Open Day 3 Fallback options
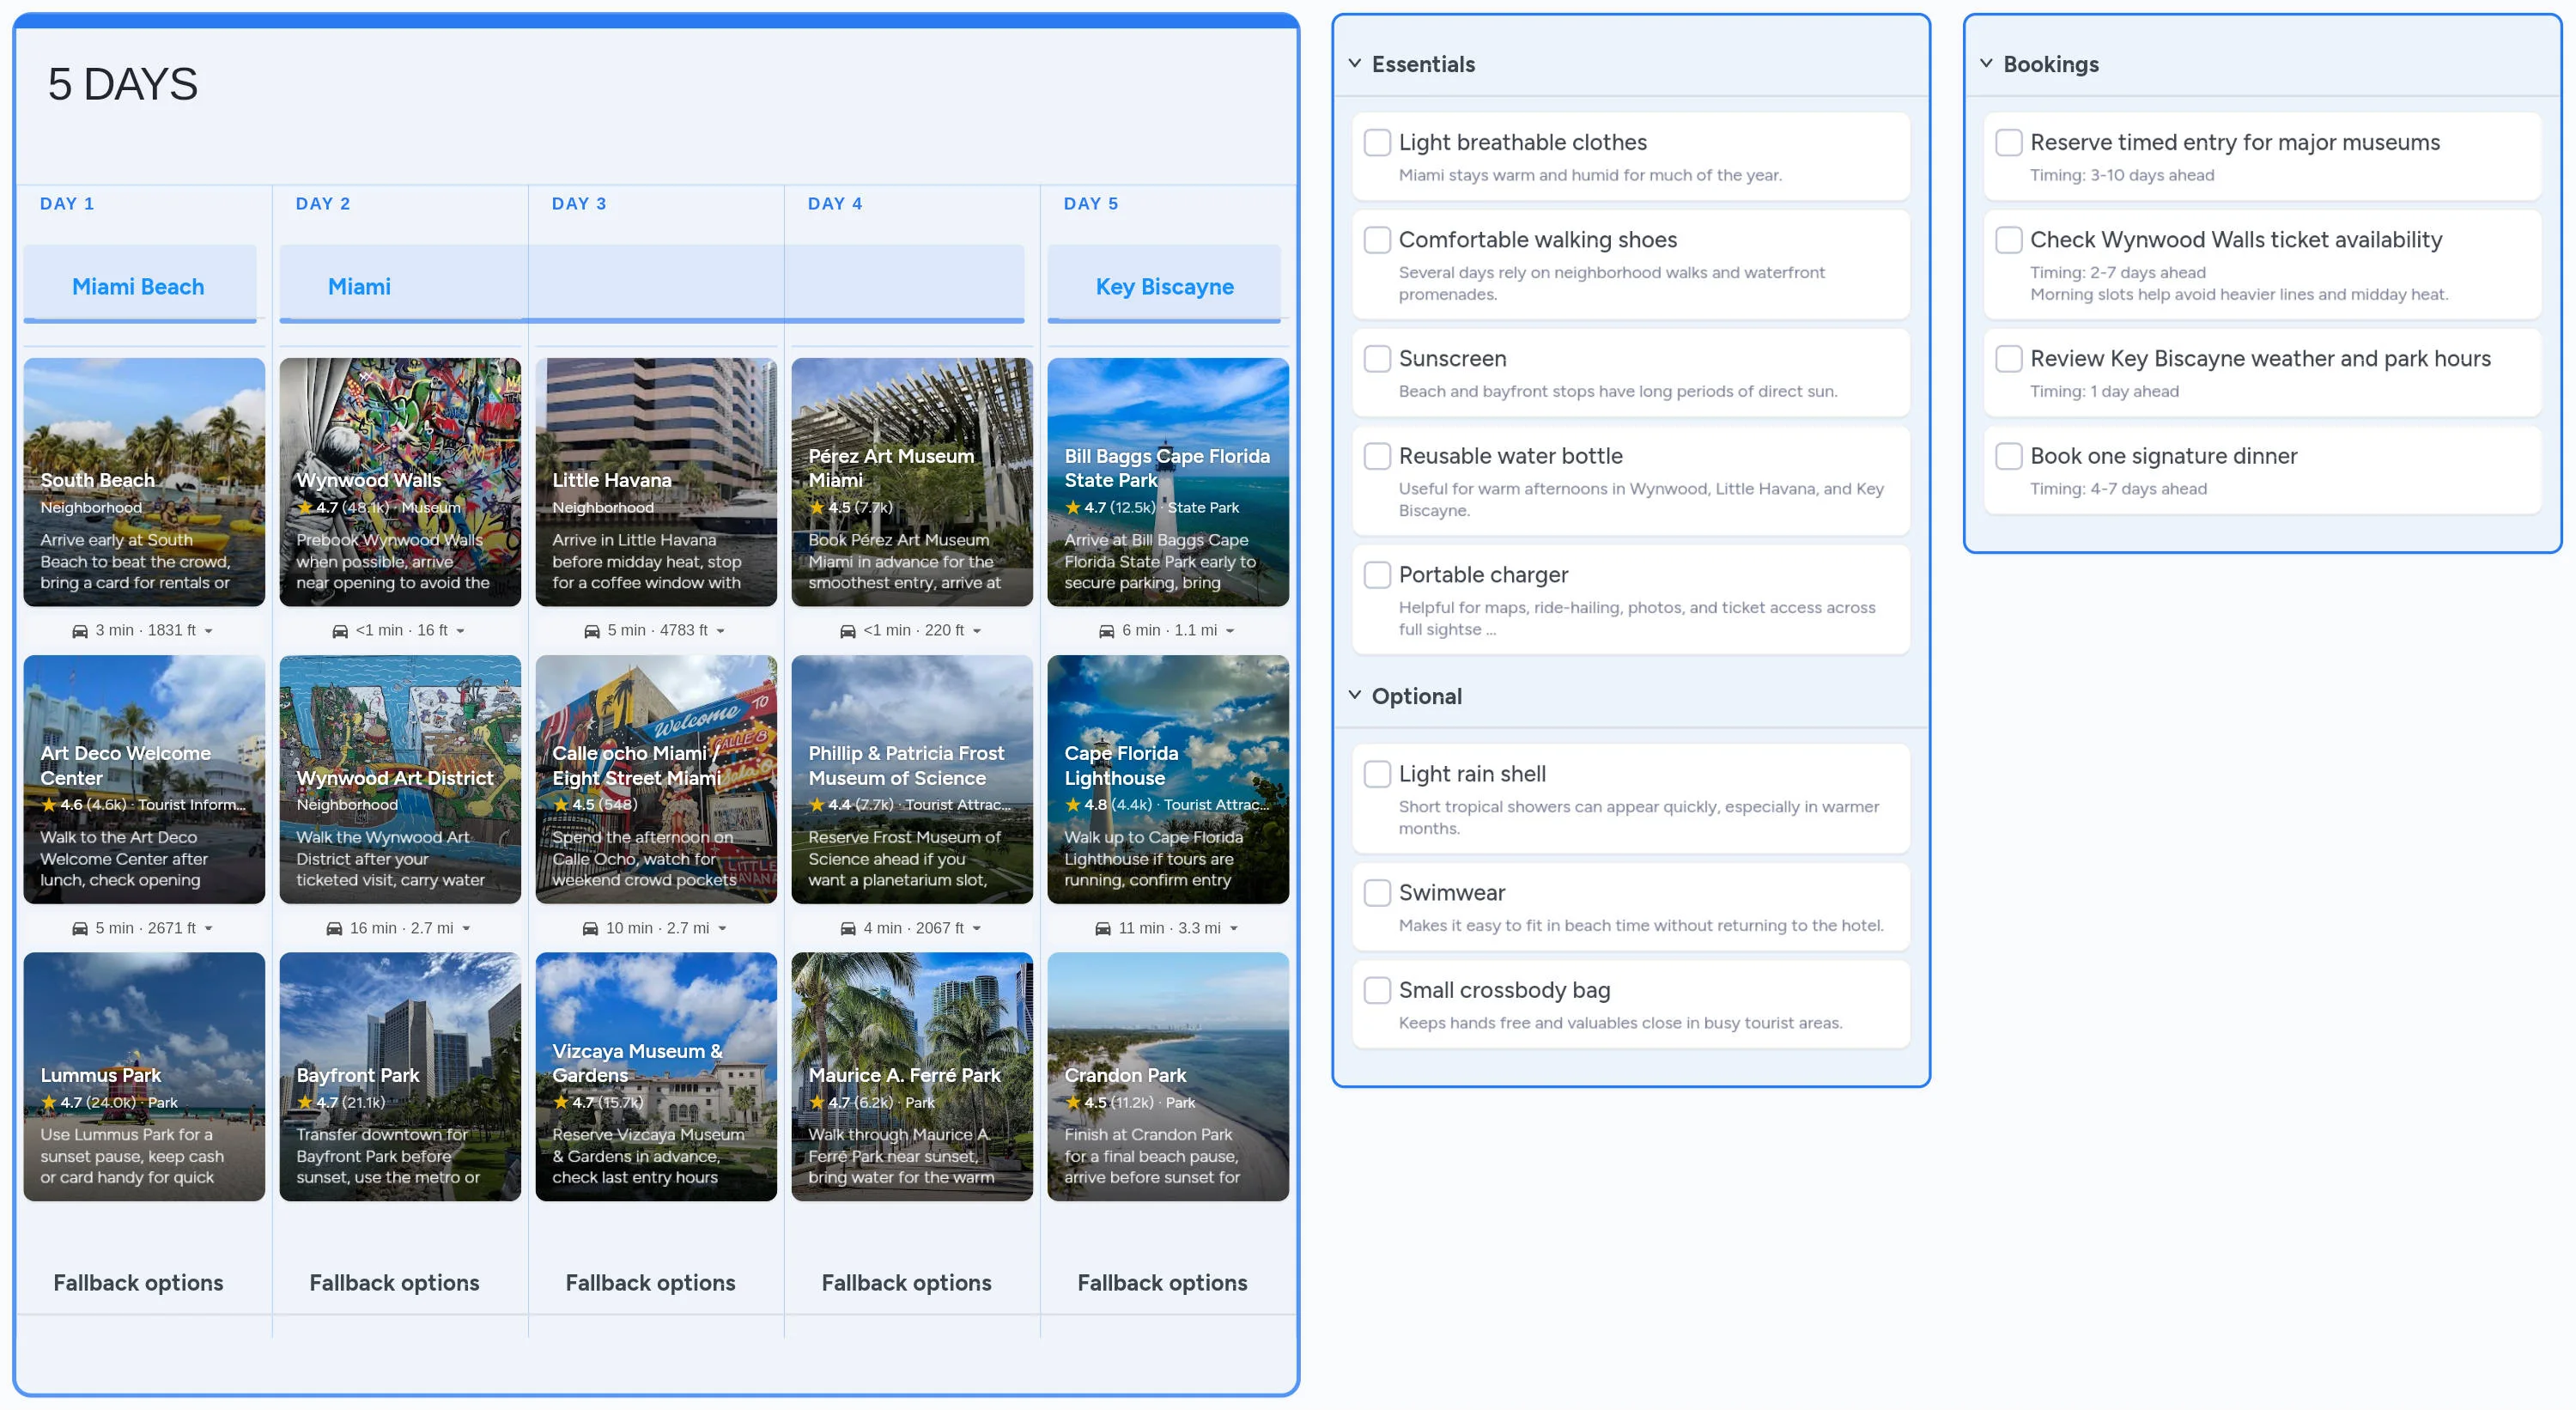This screenshot has width=2576, height=1410. pos(650,1282)
